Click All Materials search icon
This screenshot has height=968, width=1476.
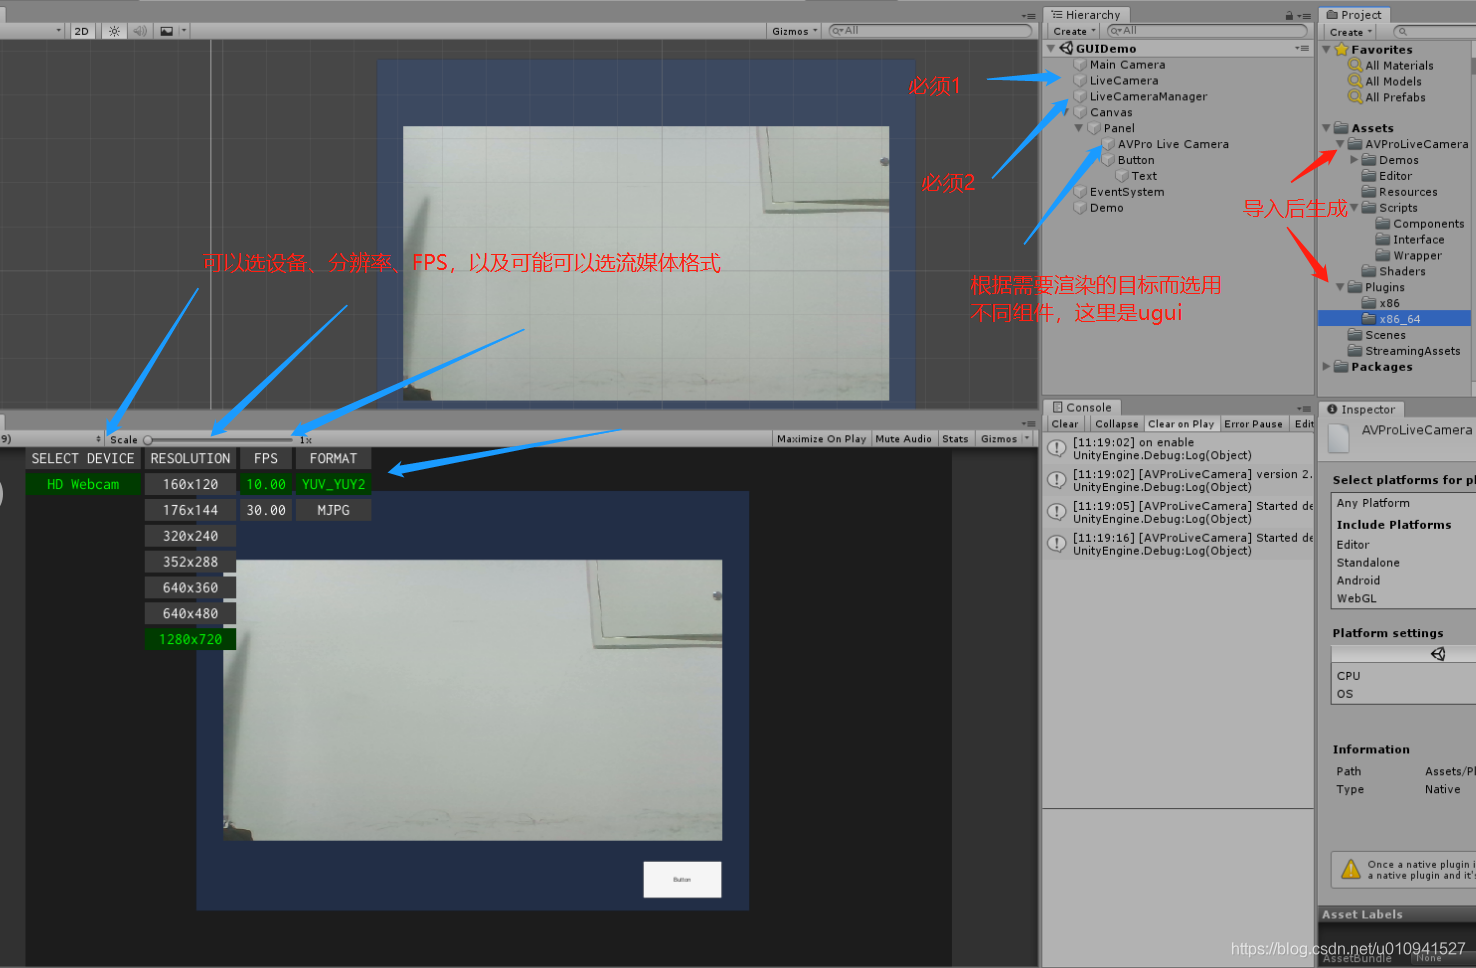[1355, 65]
